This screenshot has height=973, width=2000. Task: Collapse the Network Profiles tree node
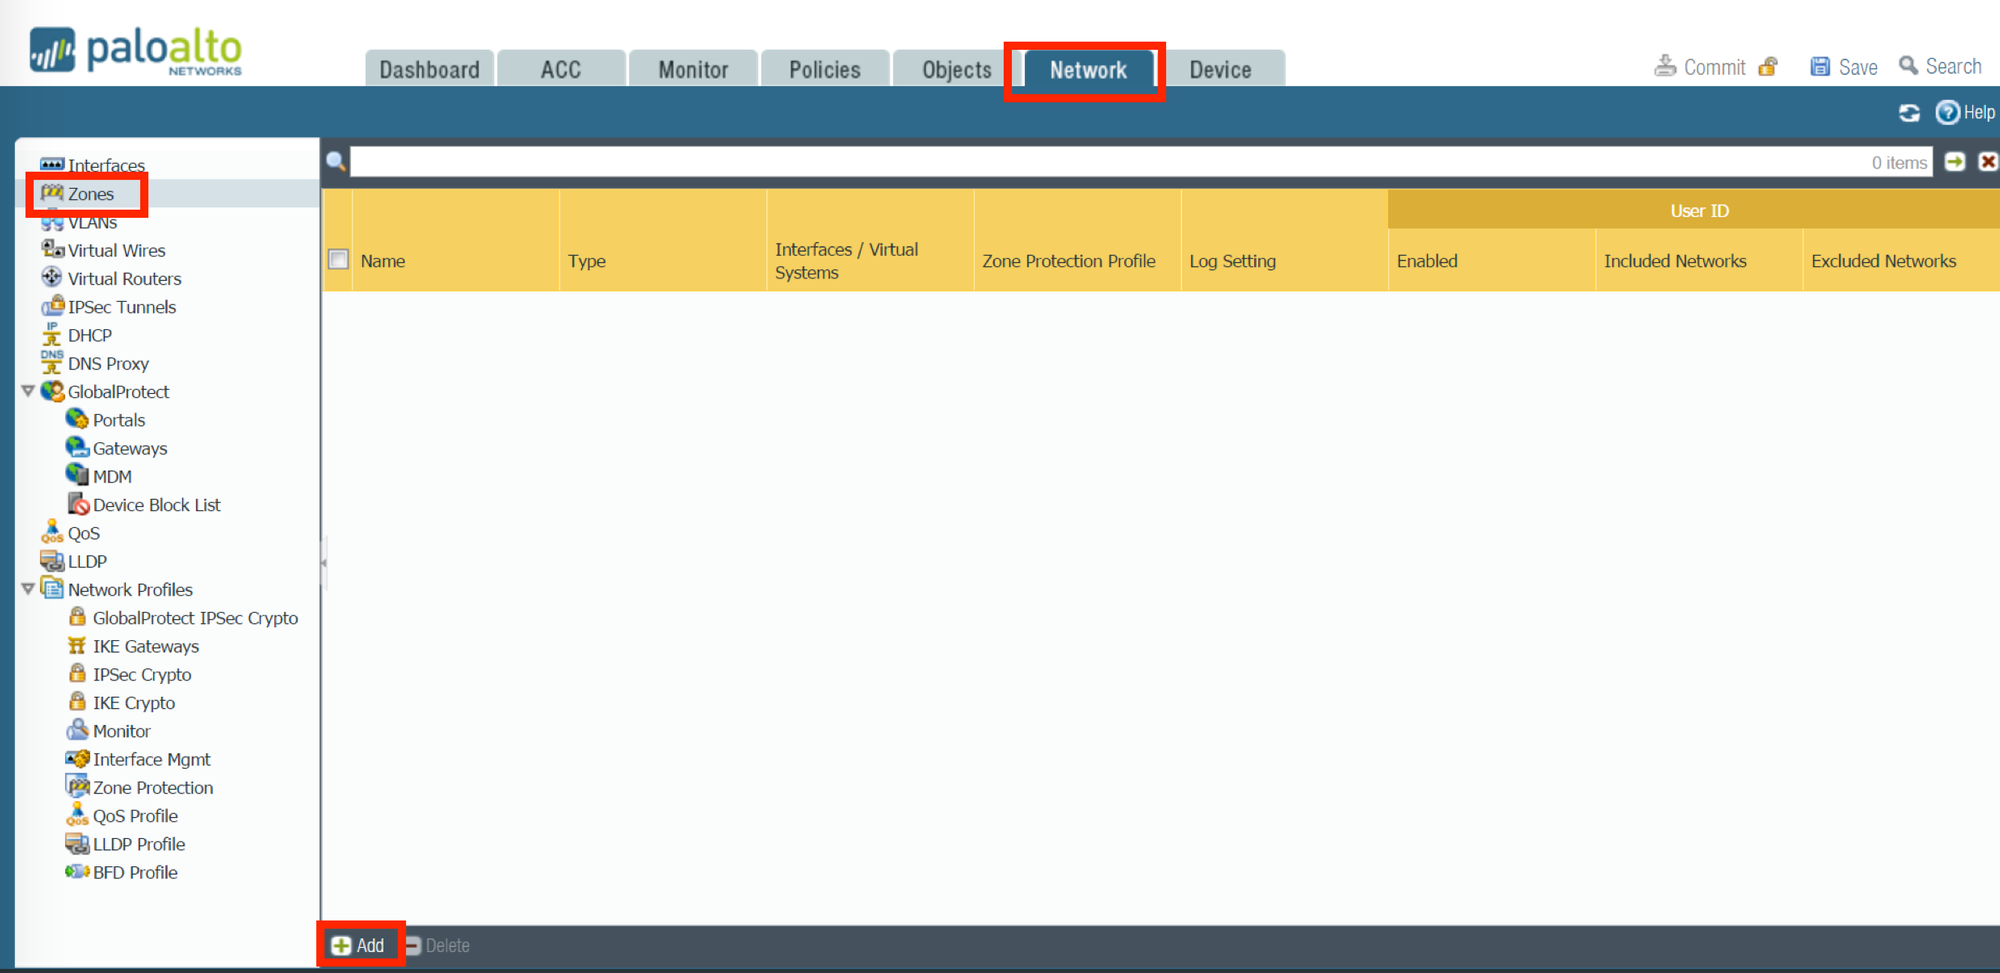[28, 590]
